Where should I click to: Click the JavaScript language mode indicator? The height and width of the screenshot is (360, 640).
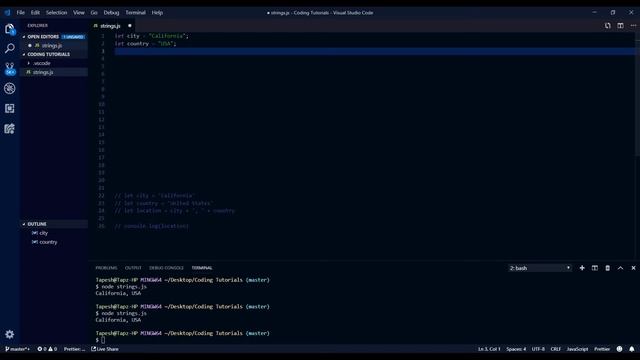click(577, 349)
